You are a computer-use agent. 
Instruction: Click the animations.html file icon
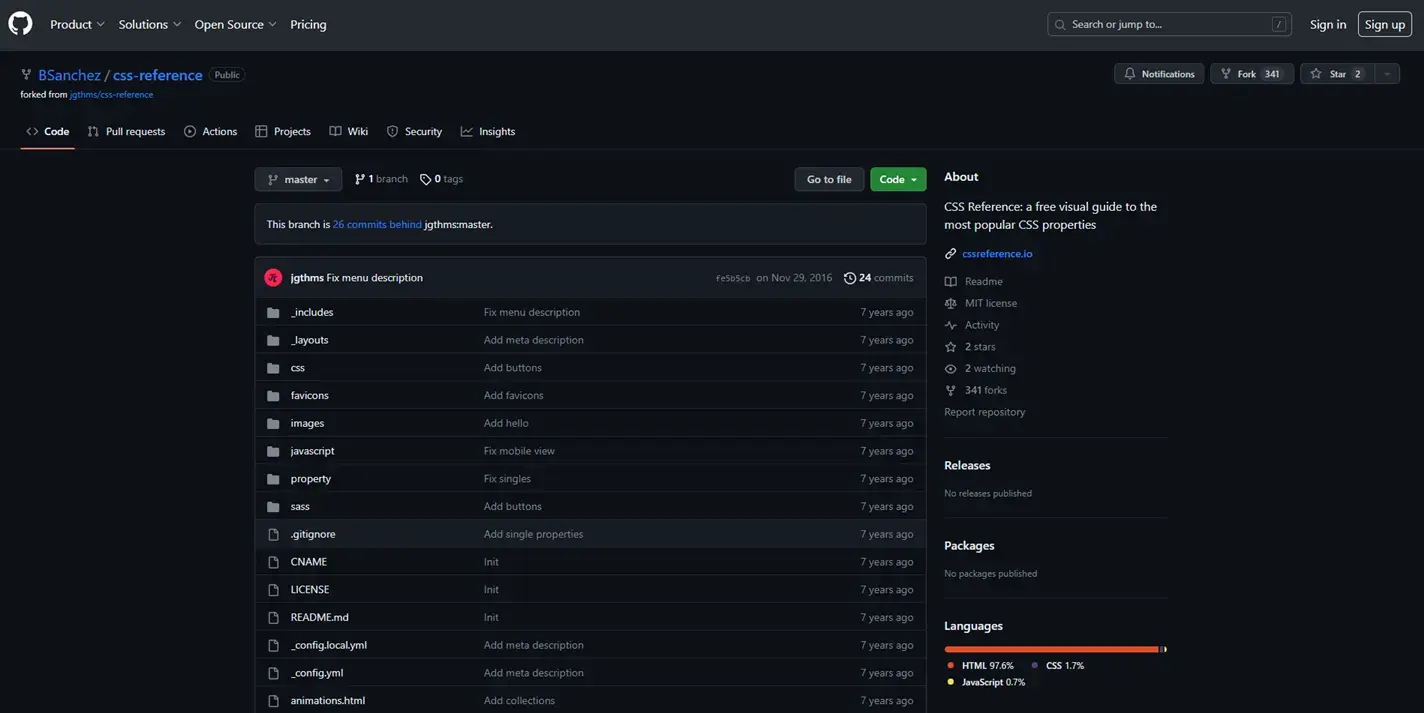(273, 701)
